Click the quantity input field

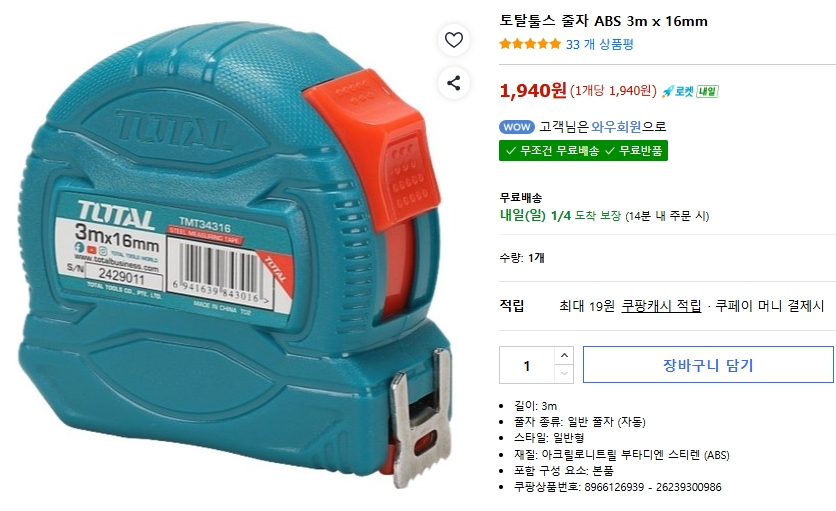click(527, 365)
